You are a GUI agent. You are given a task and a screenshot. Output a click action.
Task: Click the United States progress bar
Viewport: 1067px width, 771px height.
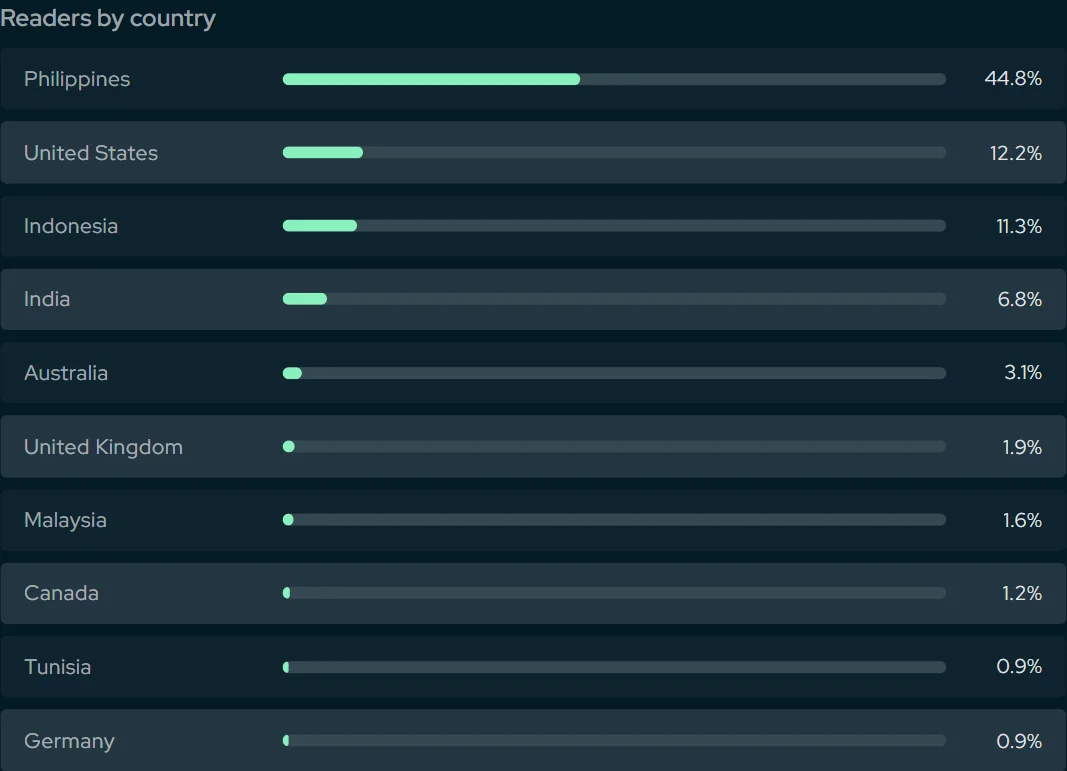[323, 152]
